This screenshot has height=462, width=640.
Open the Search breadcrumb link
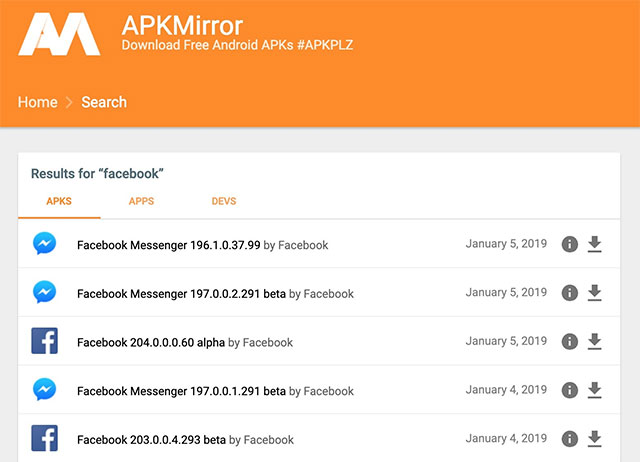click(104, 102)
